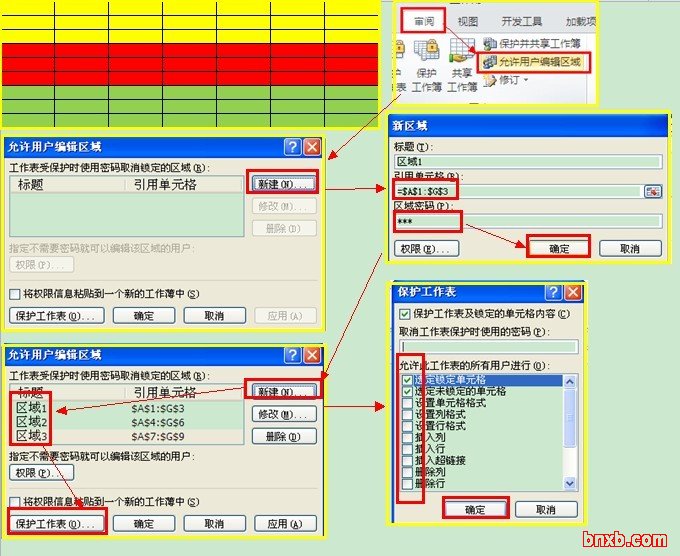Image resolution: width=680 pixels, height=556 pixels.
Task: Uncheck the 选定未锁定的单元格 checkbox
Action: pos(407,392)
